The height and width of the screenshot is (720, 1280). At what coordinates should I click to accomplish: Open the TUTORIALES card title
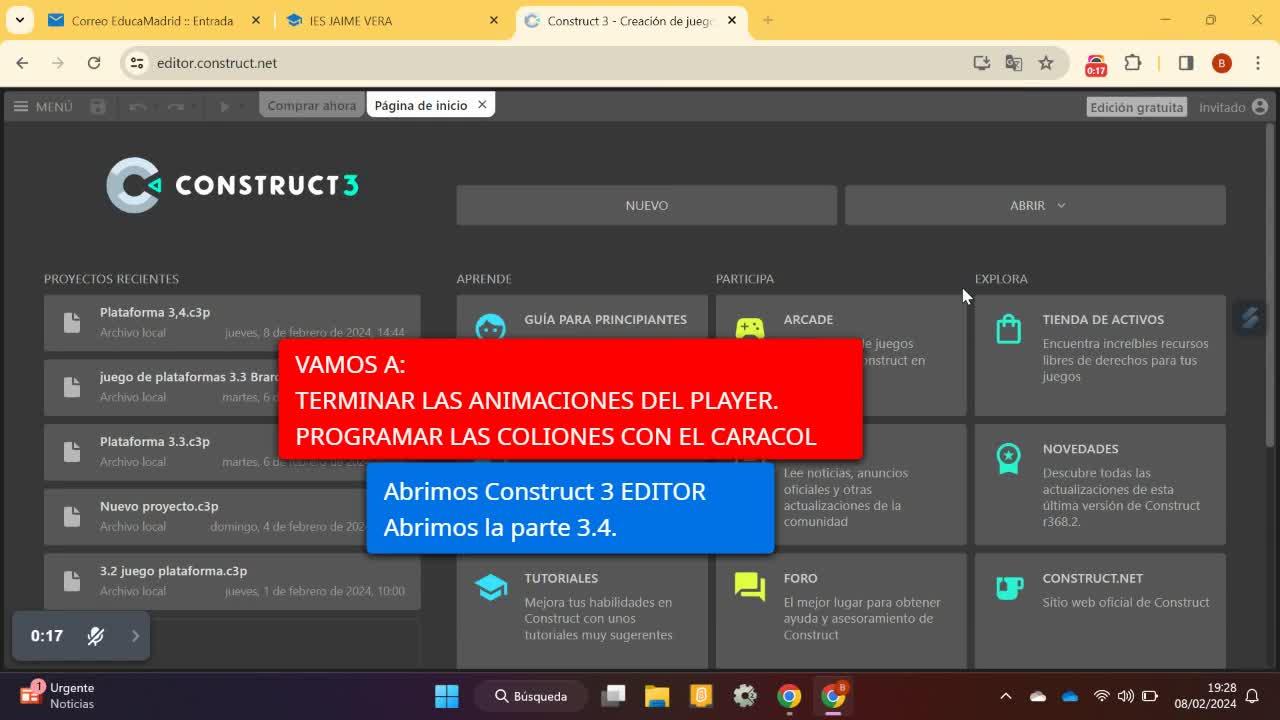(561, 579)
